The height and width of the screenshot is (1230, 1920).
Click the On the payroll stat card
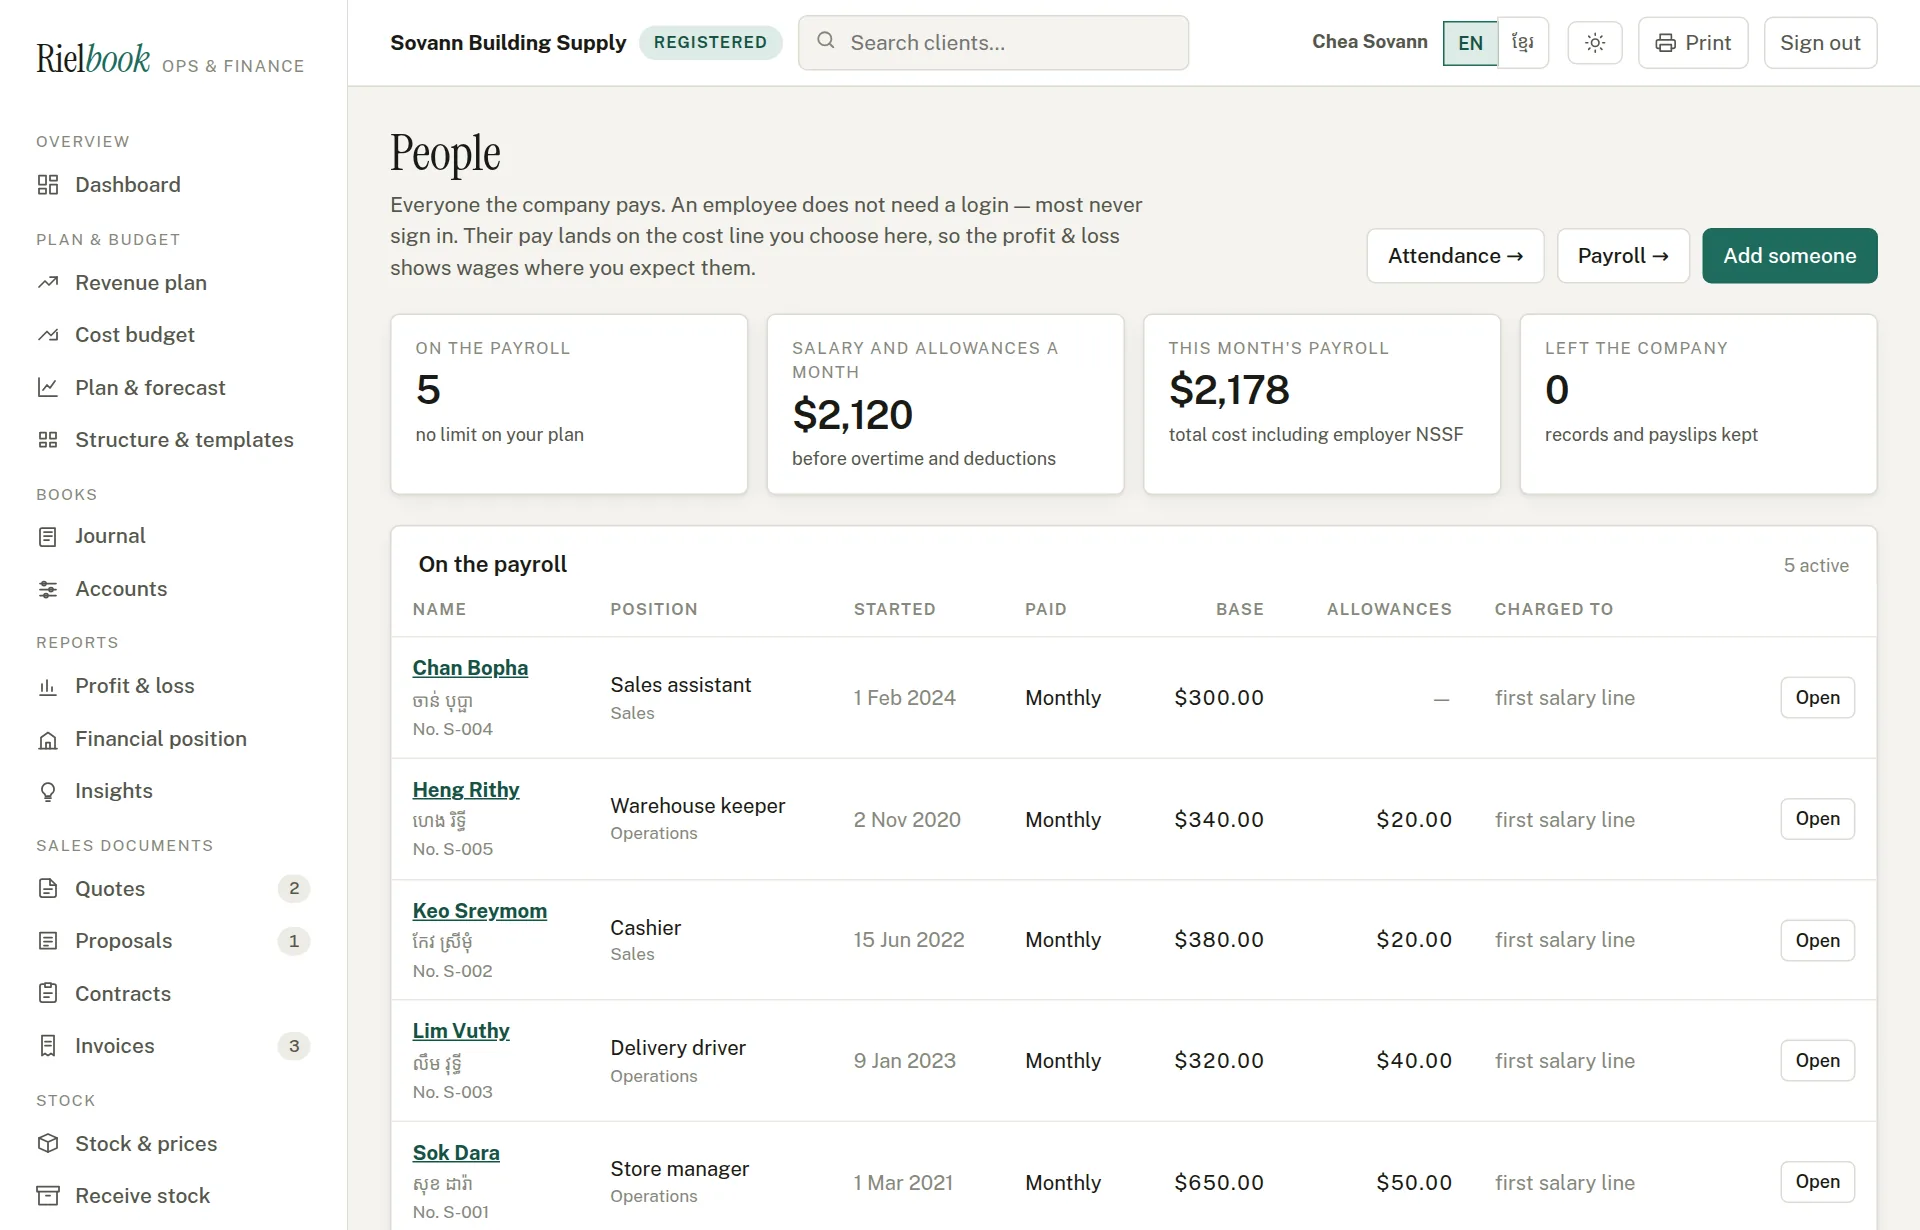tap(569, 404)
